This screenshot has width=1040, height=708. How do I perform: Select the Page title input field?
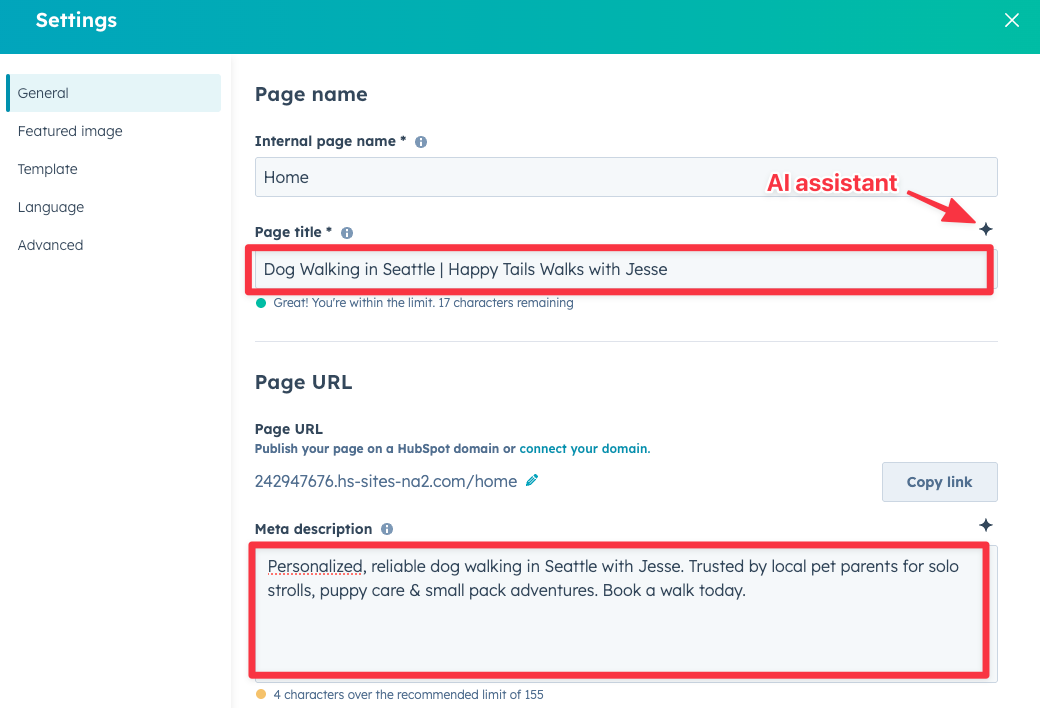point(620,269)
